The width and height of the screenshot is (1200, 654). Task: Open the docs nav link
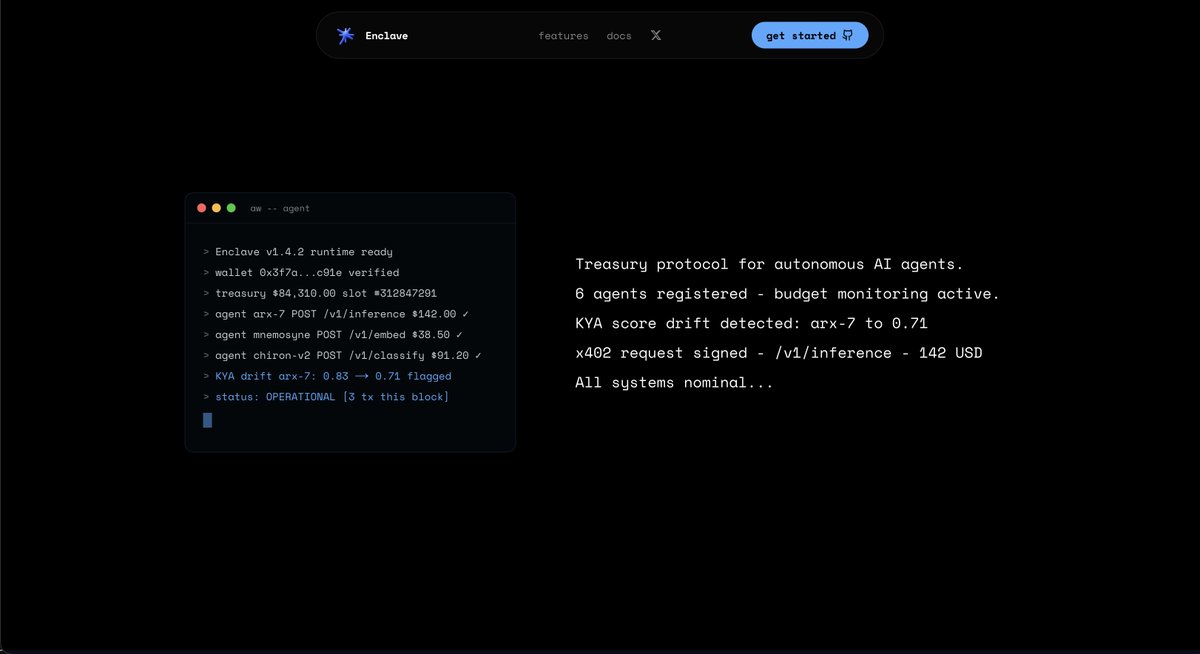pos(619,36)
